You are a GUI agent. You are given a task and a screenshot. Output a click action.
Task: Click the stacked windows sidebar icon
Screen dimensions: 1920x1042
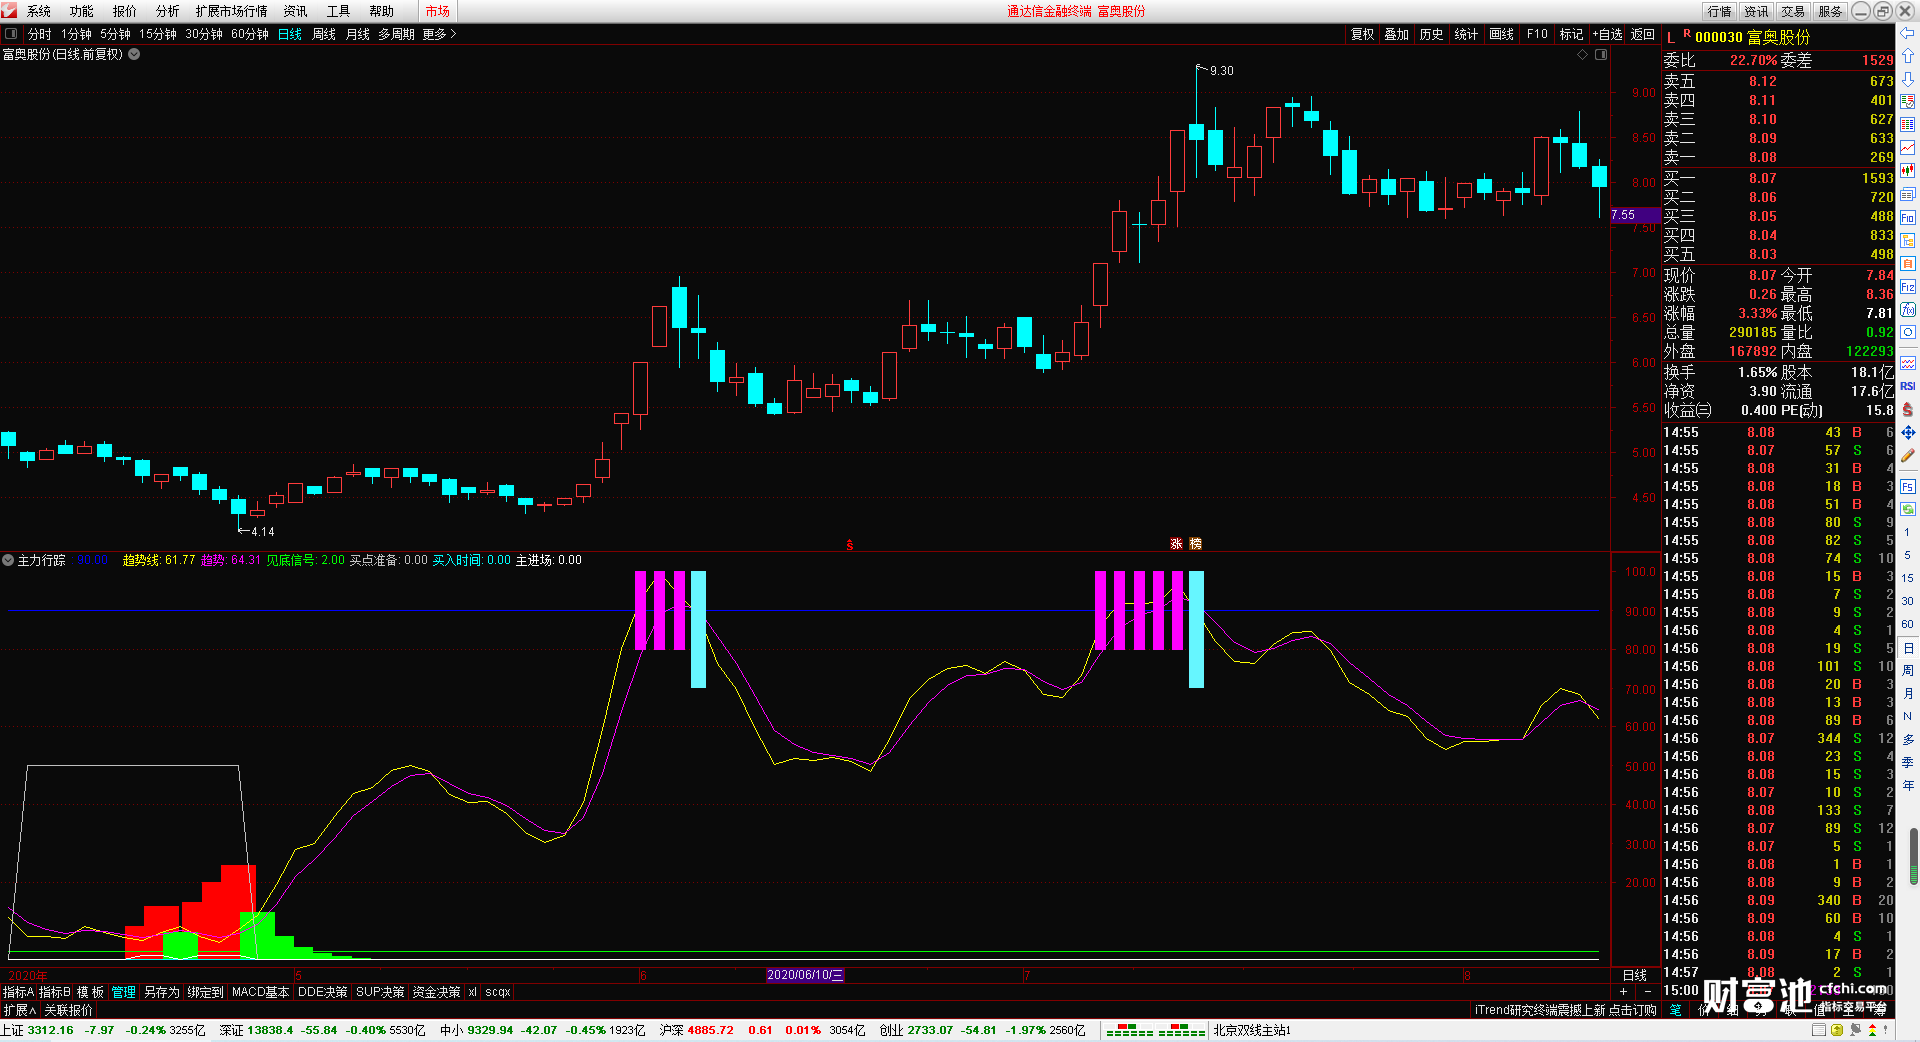pyautogui.click(x=1908, y=194)
